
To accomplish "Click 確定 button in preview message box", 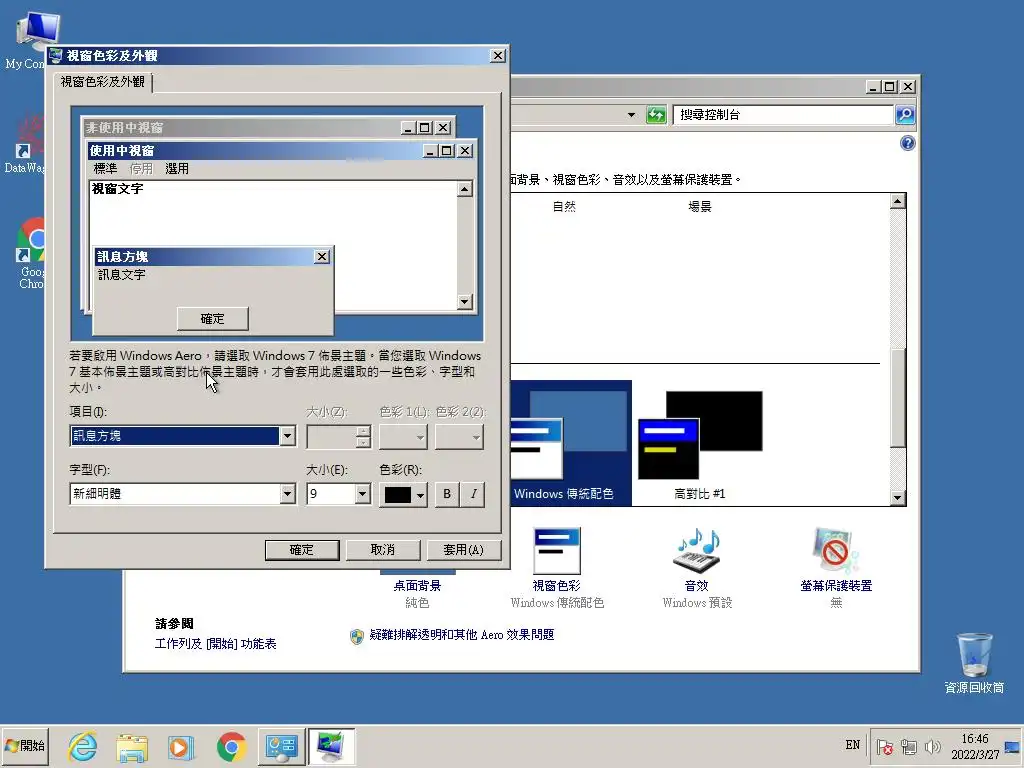I will (213, 319).
